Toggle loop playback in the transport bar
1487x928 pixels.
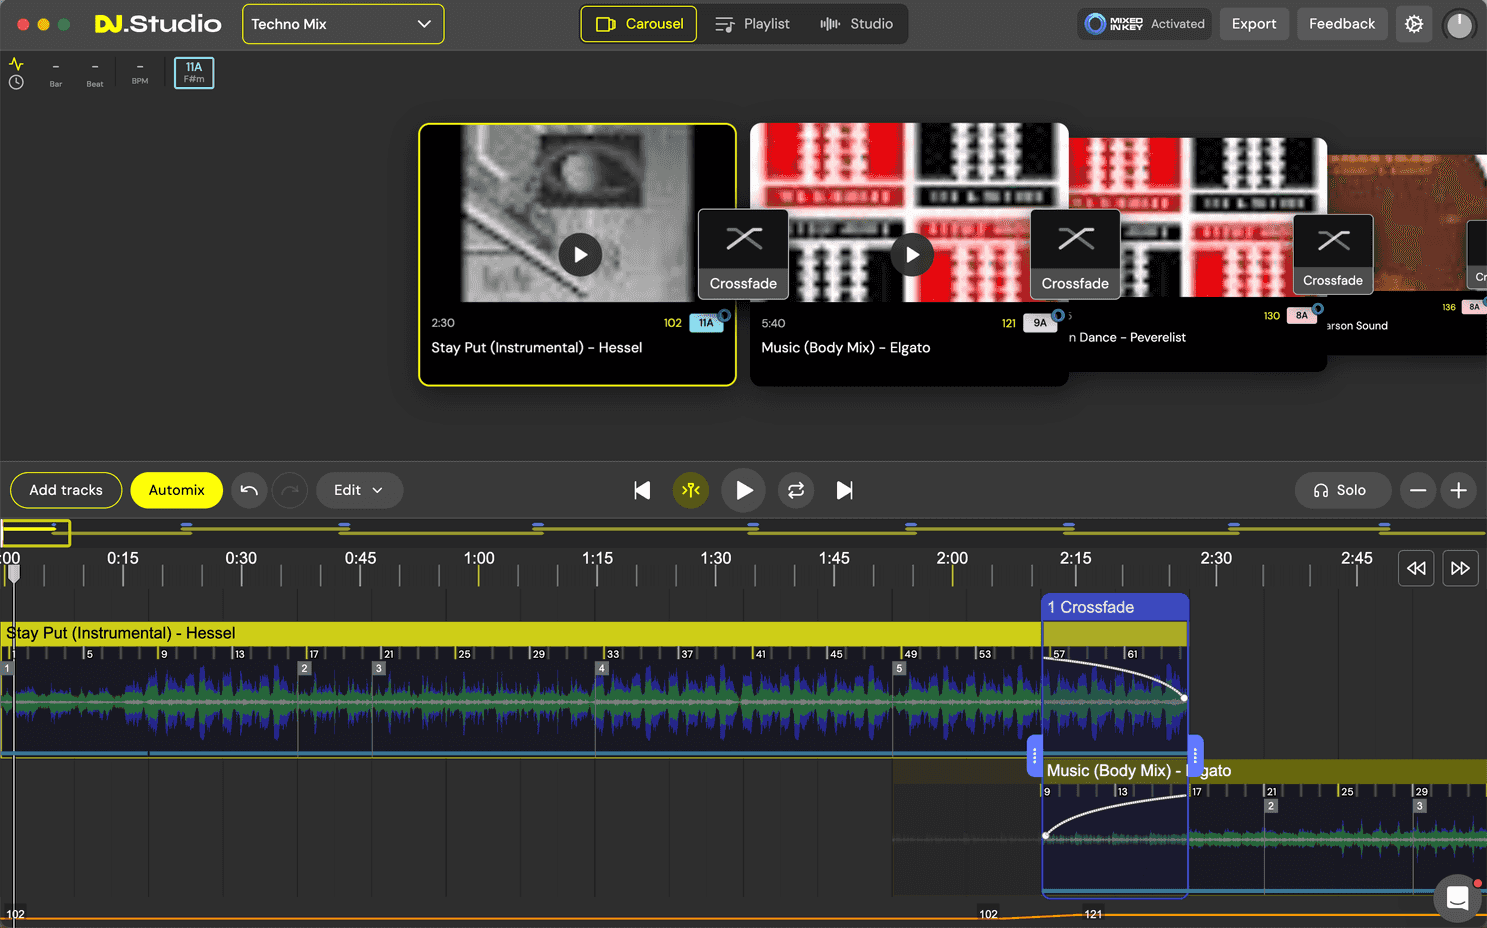[x=795, y=490]
